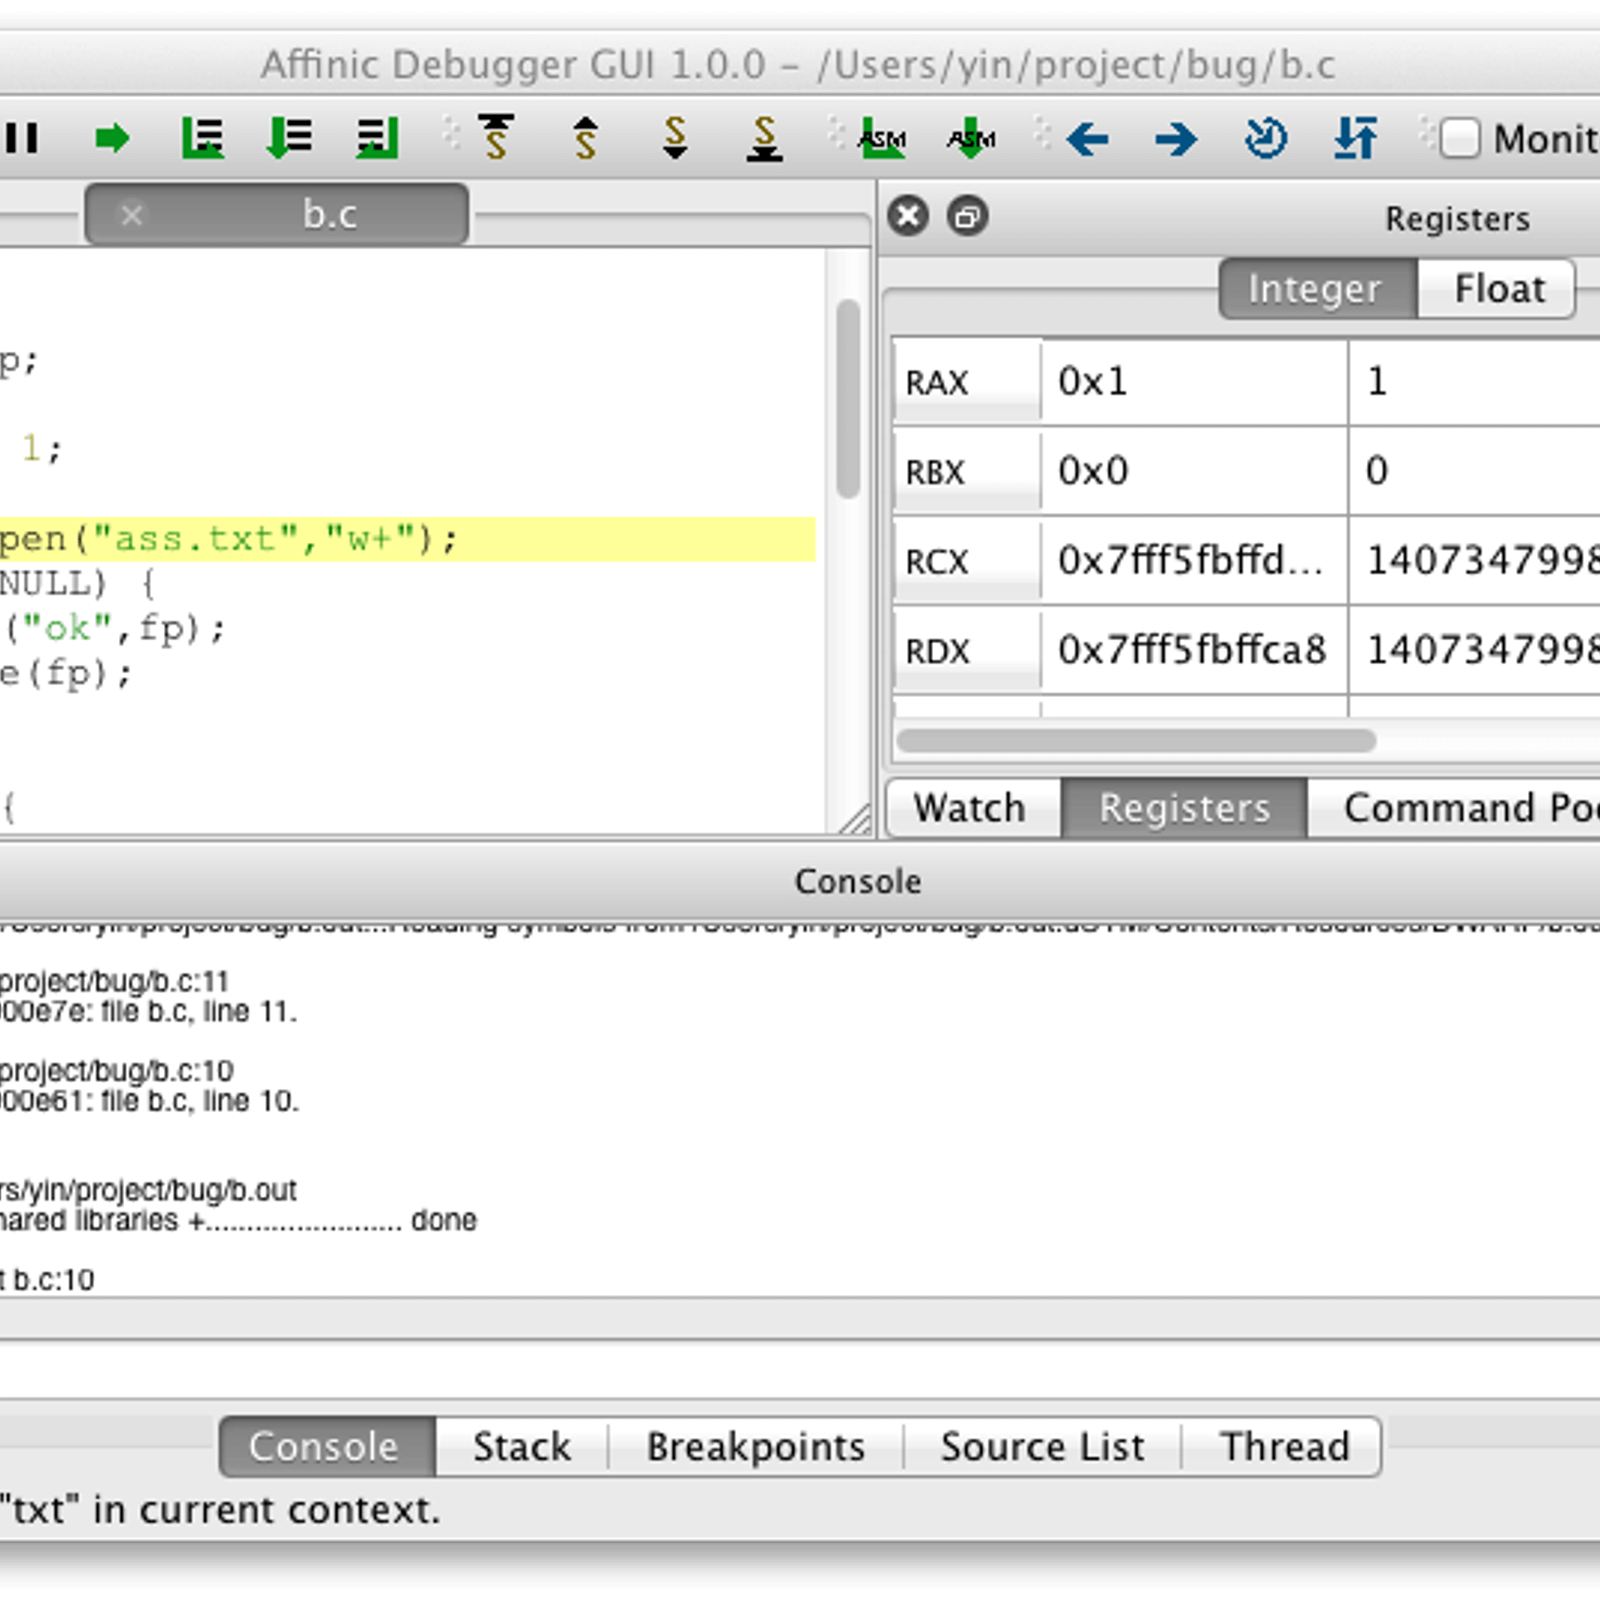1600x1600 pixels.
Task: Open the Thread tab
Action: coord(1283,1446)
